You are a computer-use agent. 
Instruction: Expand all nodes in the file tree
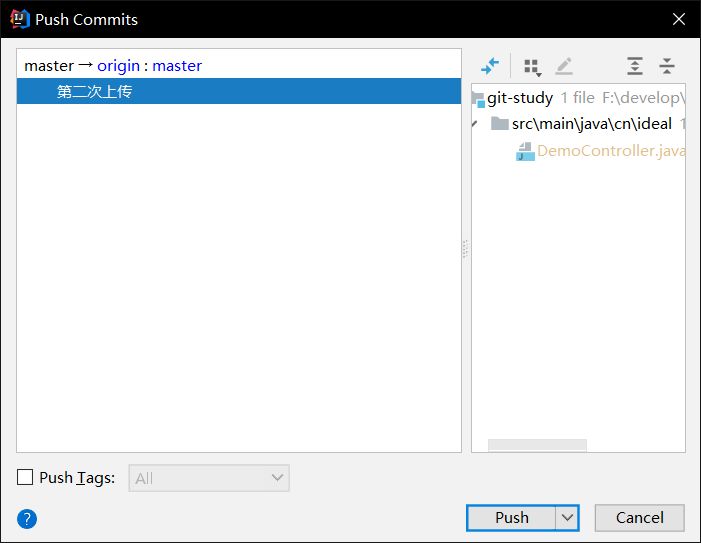pos(635,66)
